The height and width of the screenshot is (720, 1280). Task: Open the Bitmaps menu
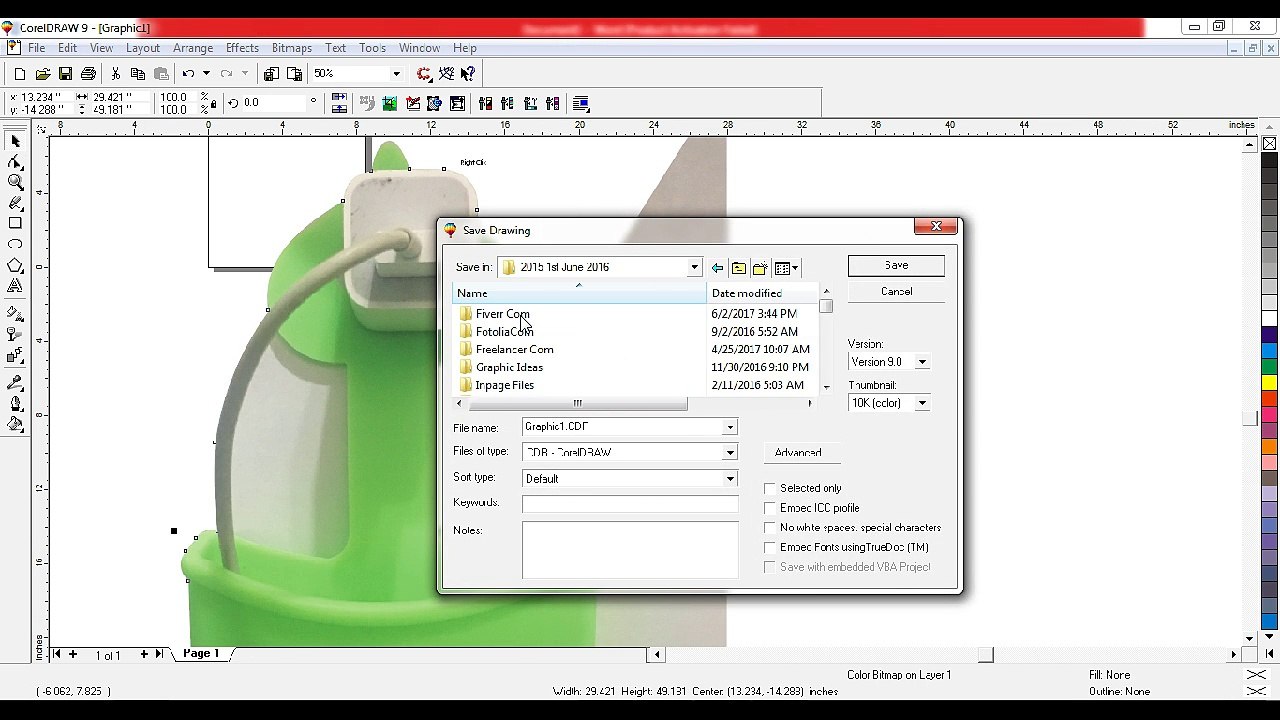[292, 48]
